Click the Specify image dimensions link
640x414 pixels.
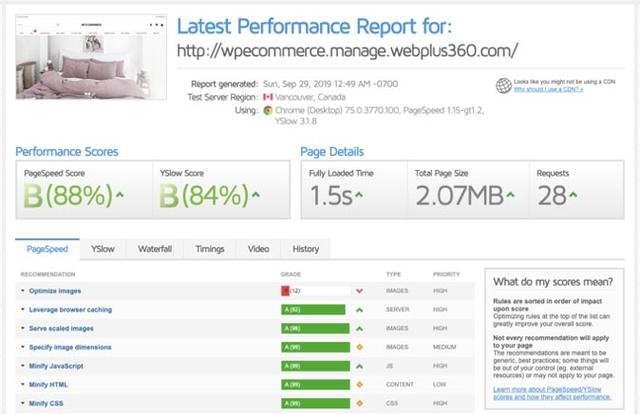tap(70, 347)
